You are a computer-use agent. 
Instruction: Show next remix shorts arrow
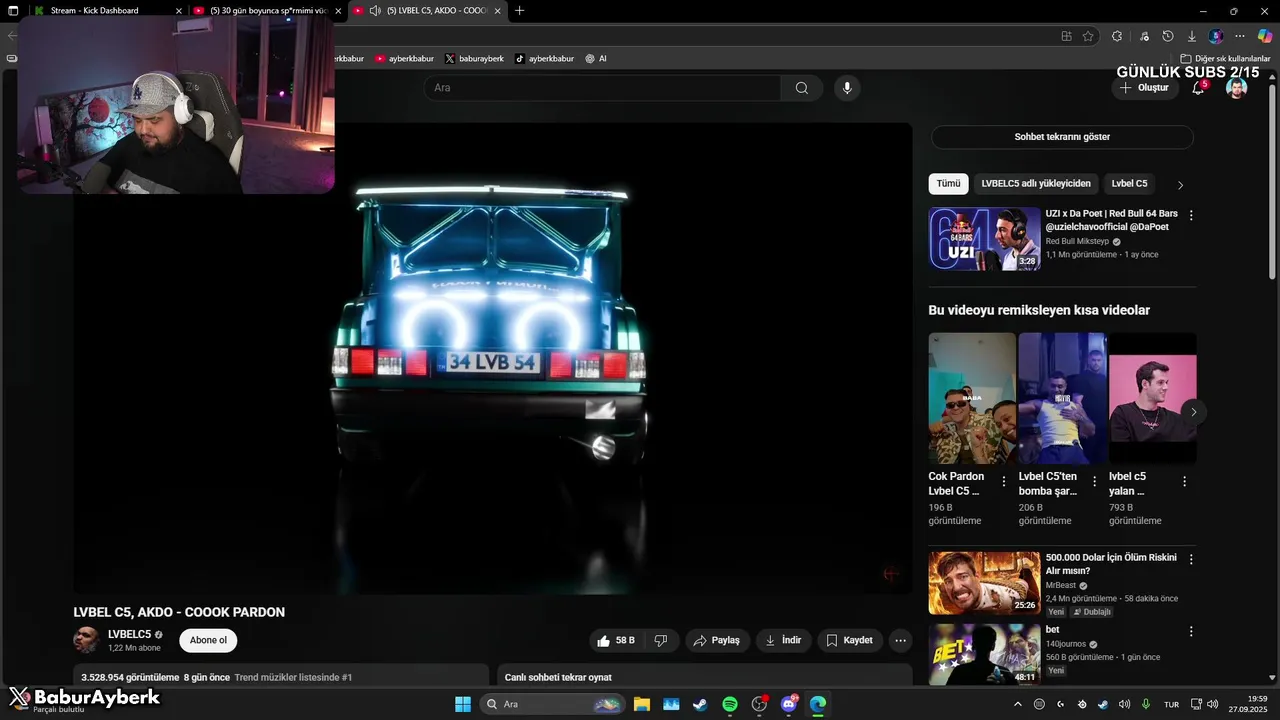[1192, 412]
